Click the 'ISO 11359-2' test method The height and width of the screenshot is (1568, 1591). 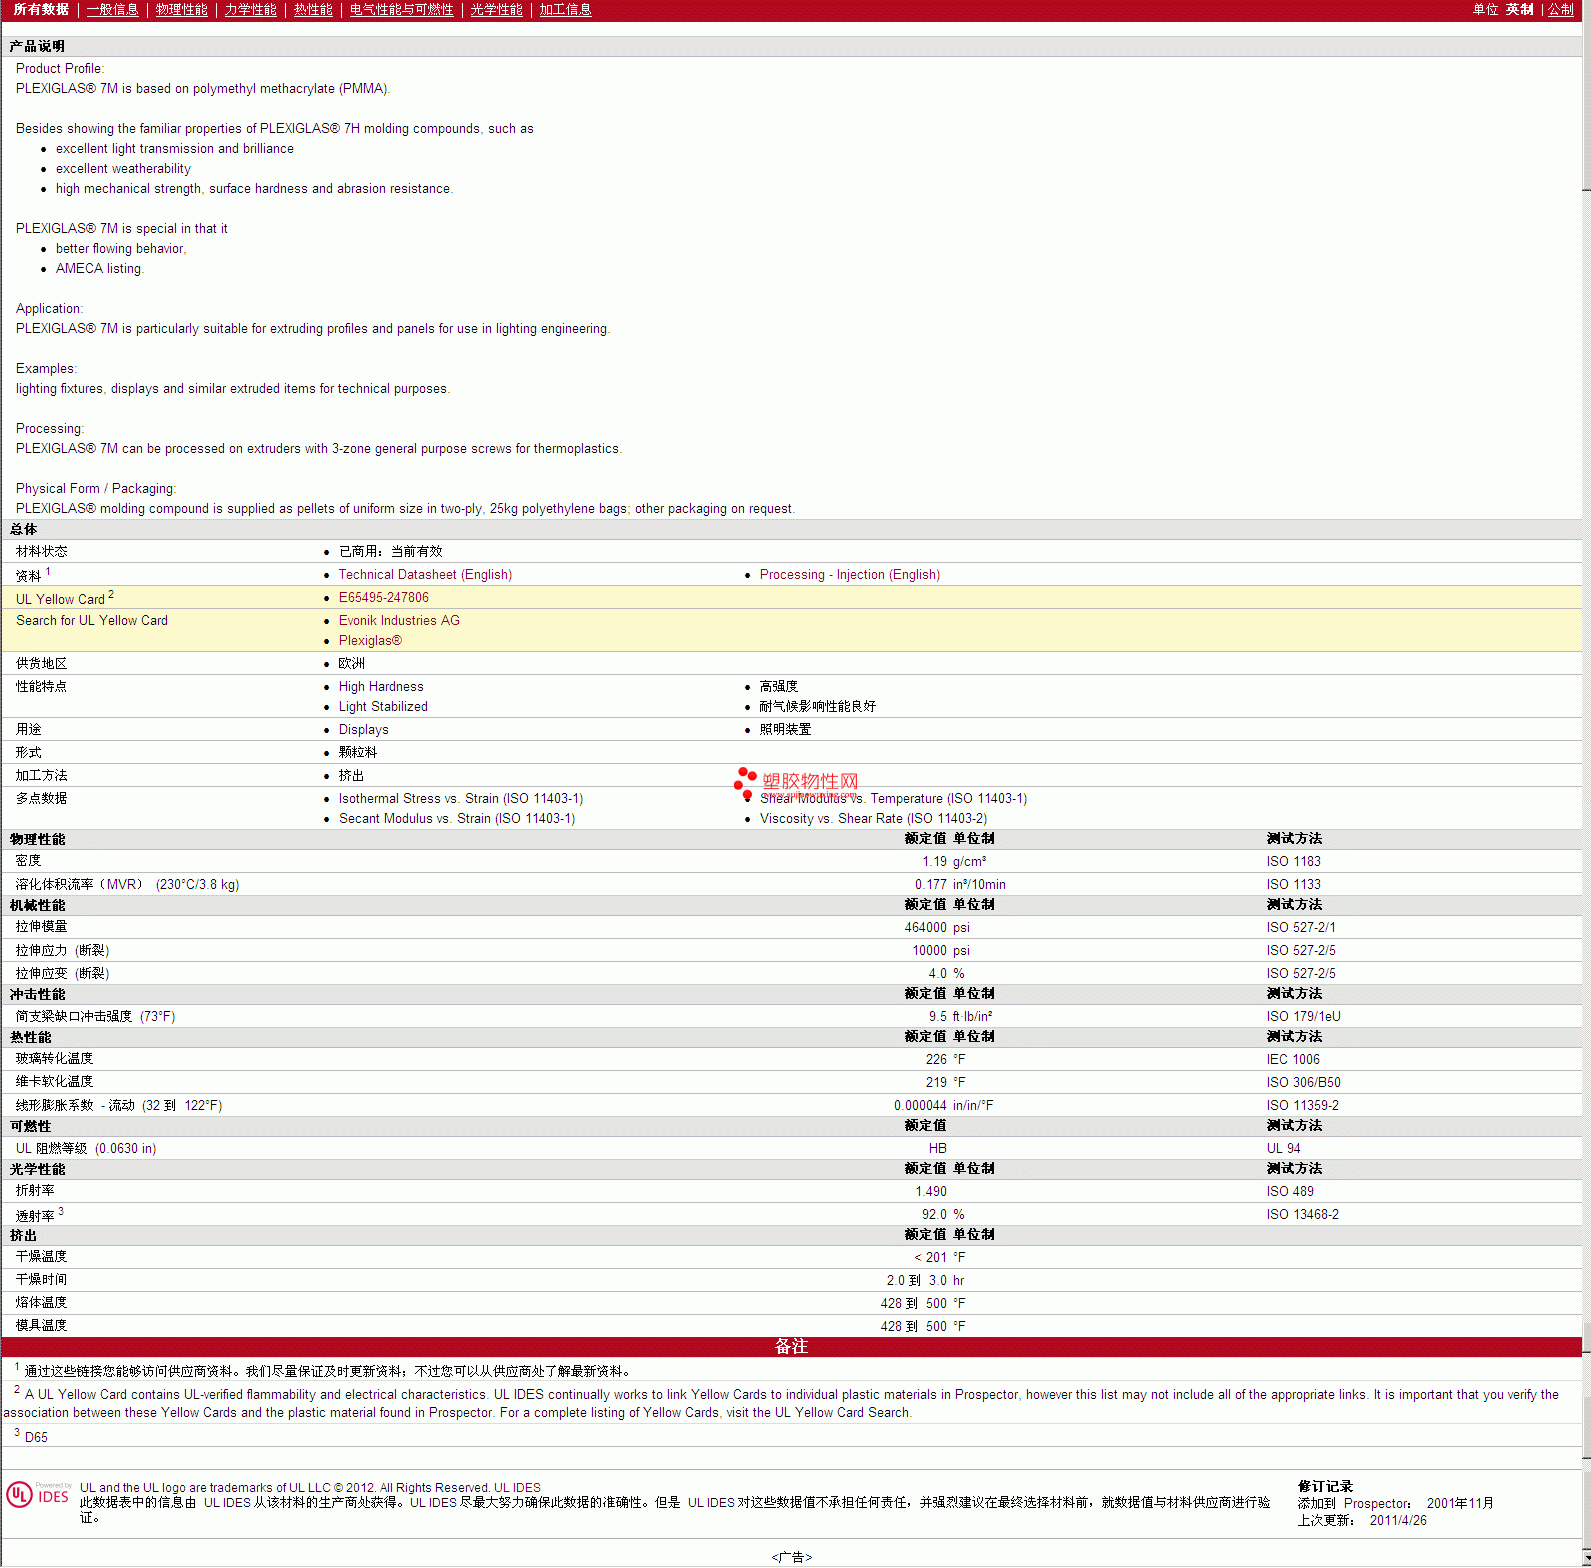1303,1106
